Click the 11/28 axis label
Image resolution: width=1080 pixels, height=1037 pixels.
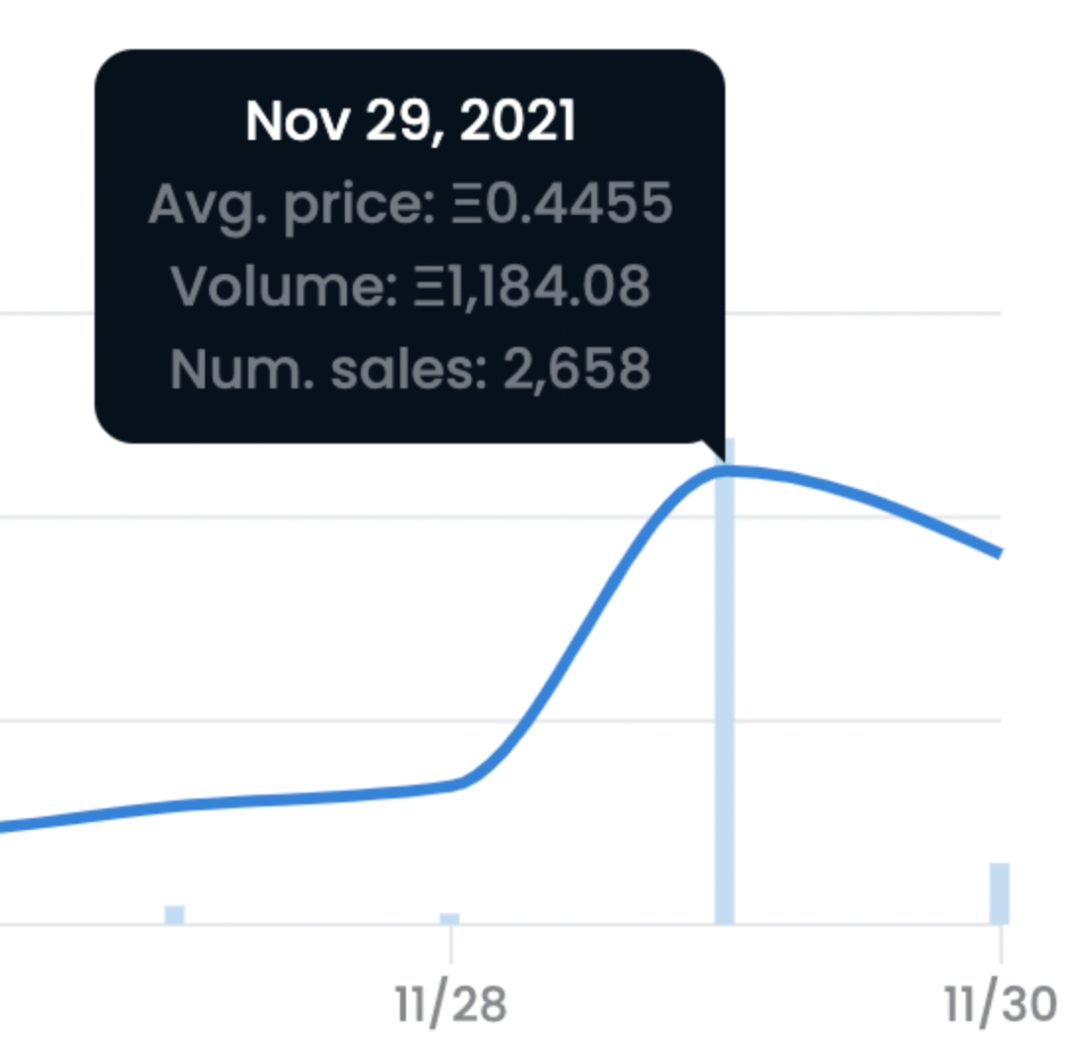click(x=450, y=1004)
